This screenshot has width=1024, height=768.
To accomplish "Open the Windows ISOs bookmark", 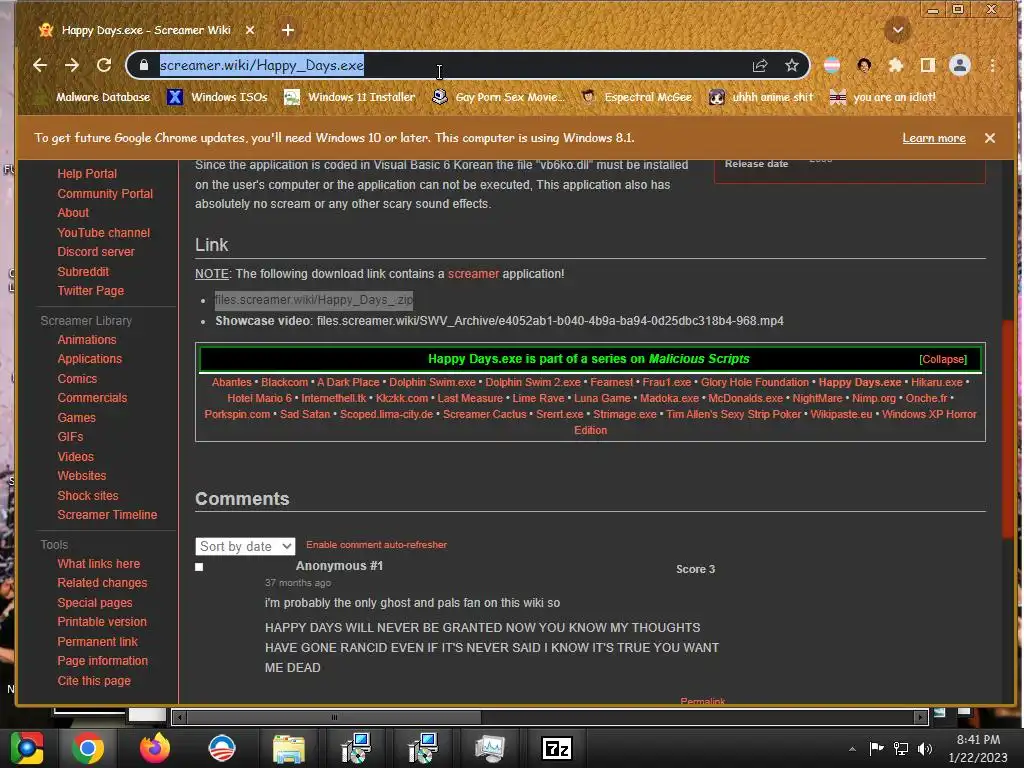I will tap(217, 97).
